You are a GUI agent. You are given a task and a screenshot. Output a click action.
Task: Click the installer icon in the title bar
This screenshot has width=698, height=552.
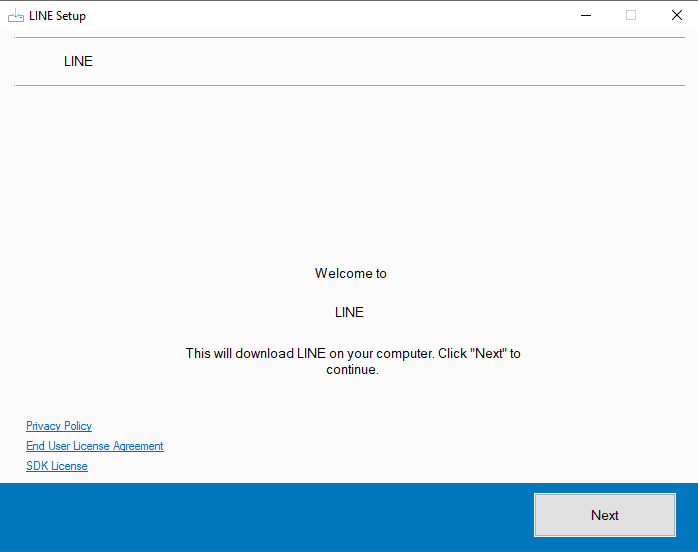(15, 15)
